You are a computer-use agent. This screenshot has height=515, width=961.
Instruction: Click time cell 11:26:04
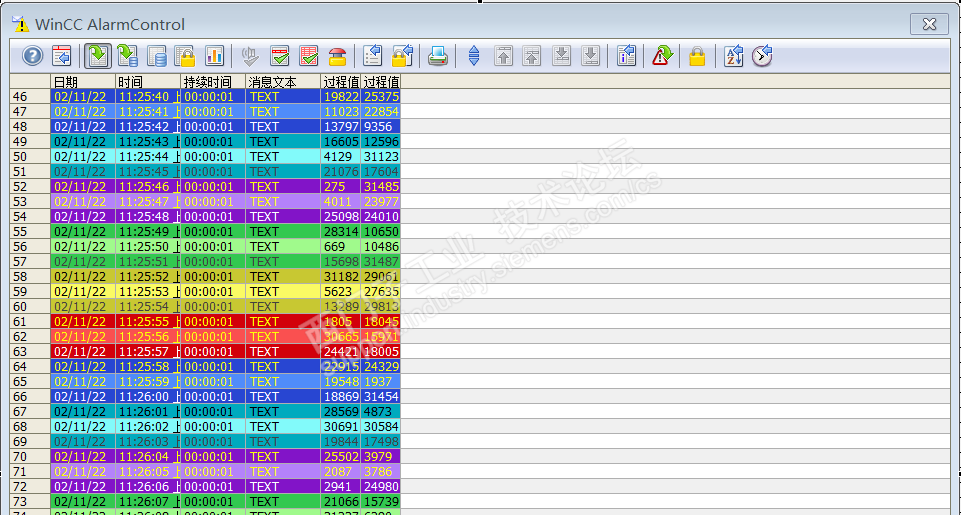pyautogui.click(x=148, y=457)
